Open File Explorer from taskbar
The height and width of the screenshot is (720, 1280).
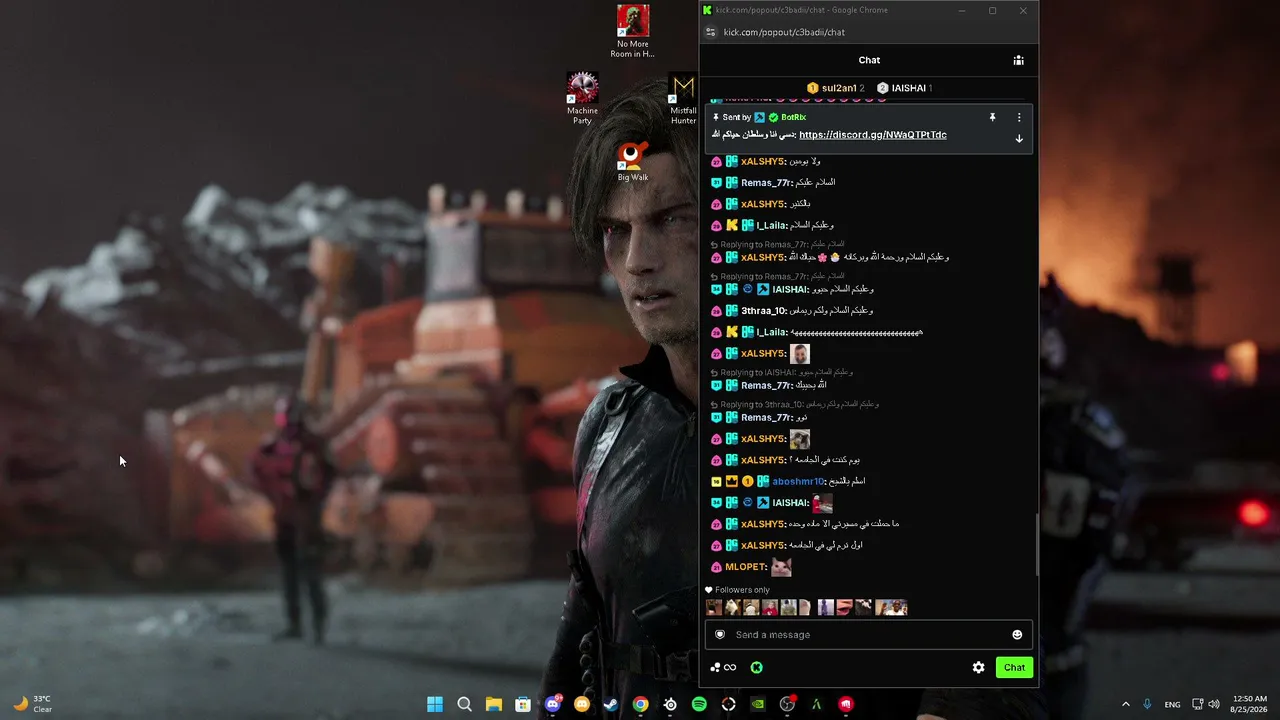pyautogui.click(x=493, y=704)
